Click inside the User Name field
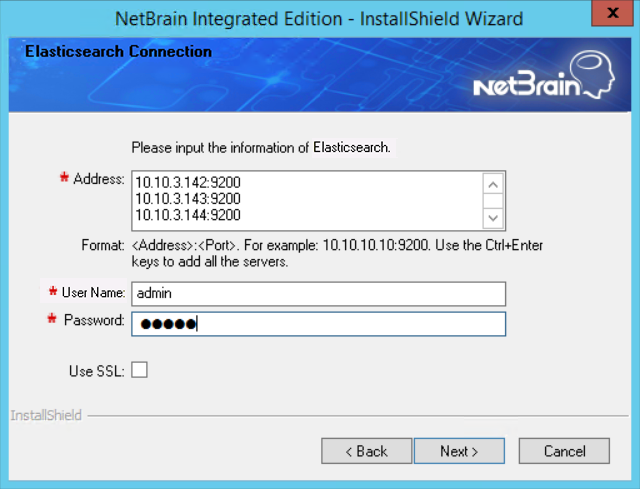The width and height of the screenshot is (640, 489). pos(318,293)
